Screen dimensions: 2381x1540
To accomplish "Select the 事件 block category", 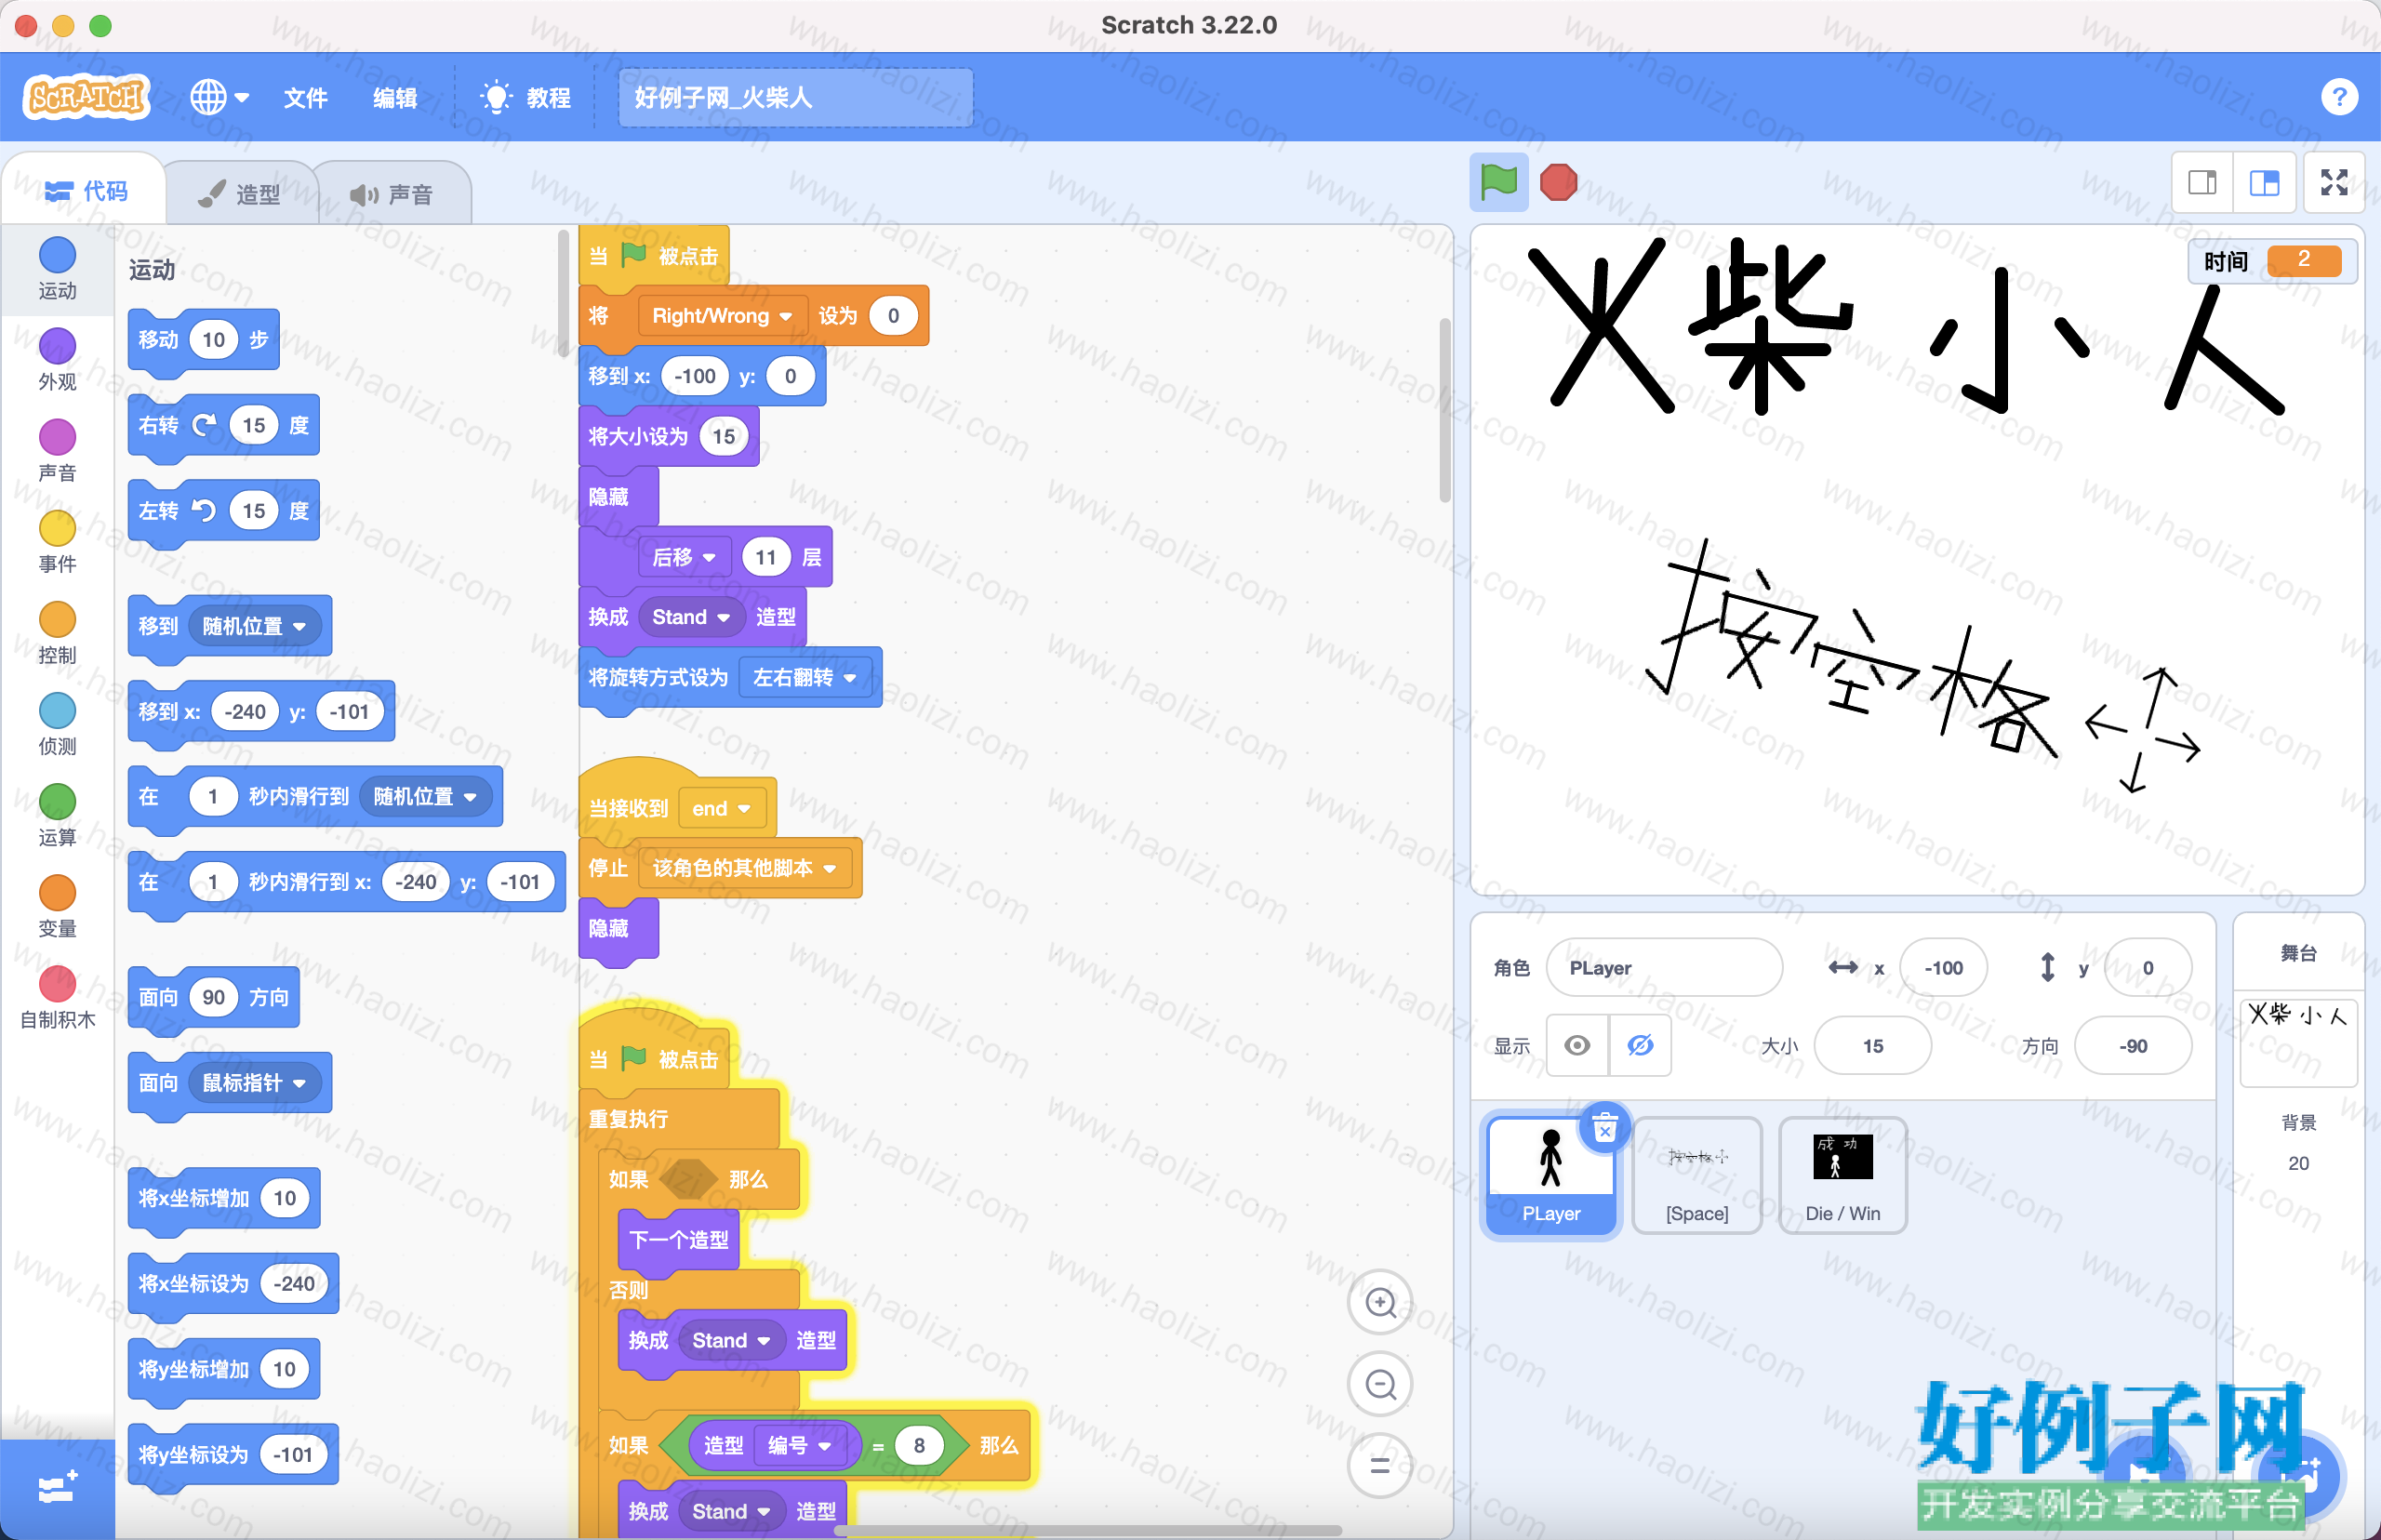I will (57, 541).
